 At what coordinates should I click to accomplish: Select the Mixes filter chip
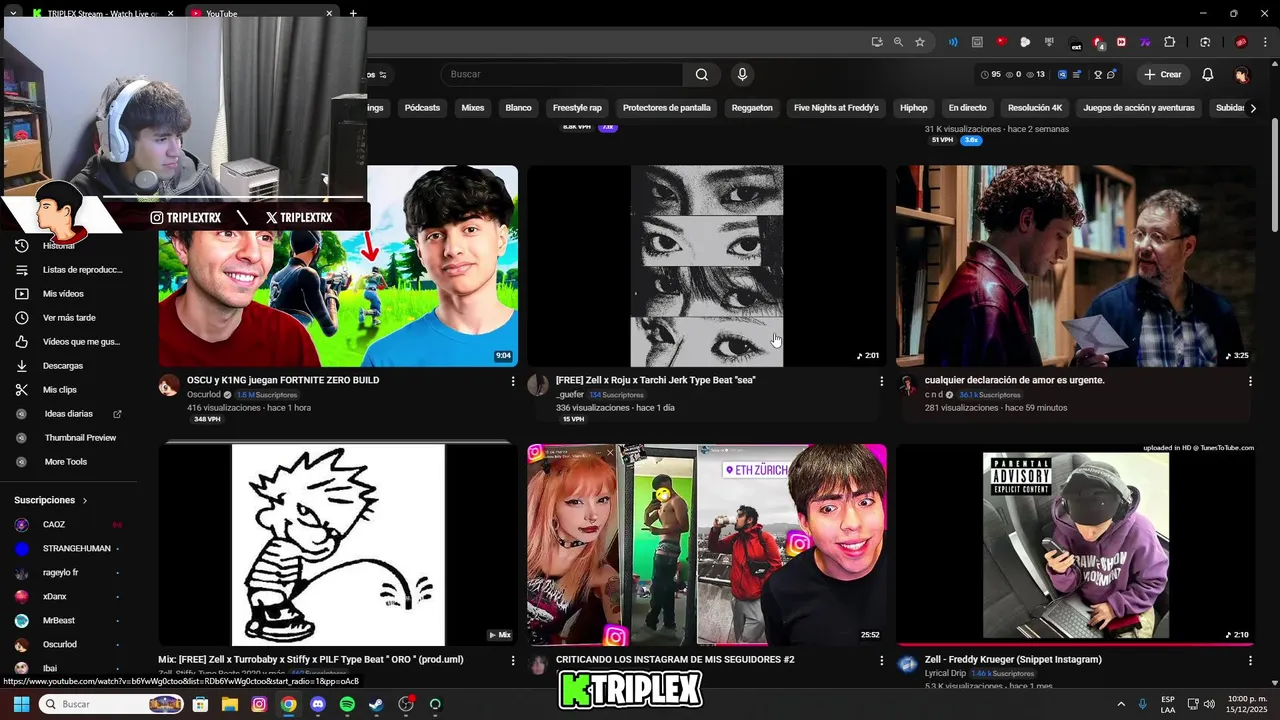pos(473,108)
